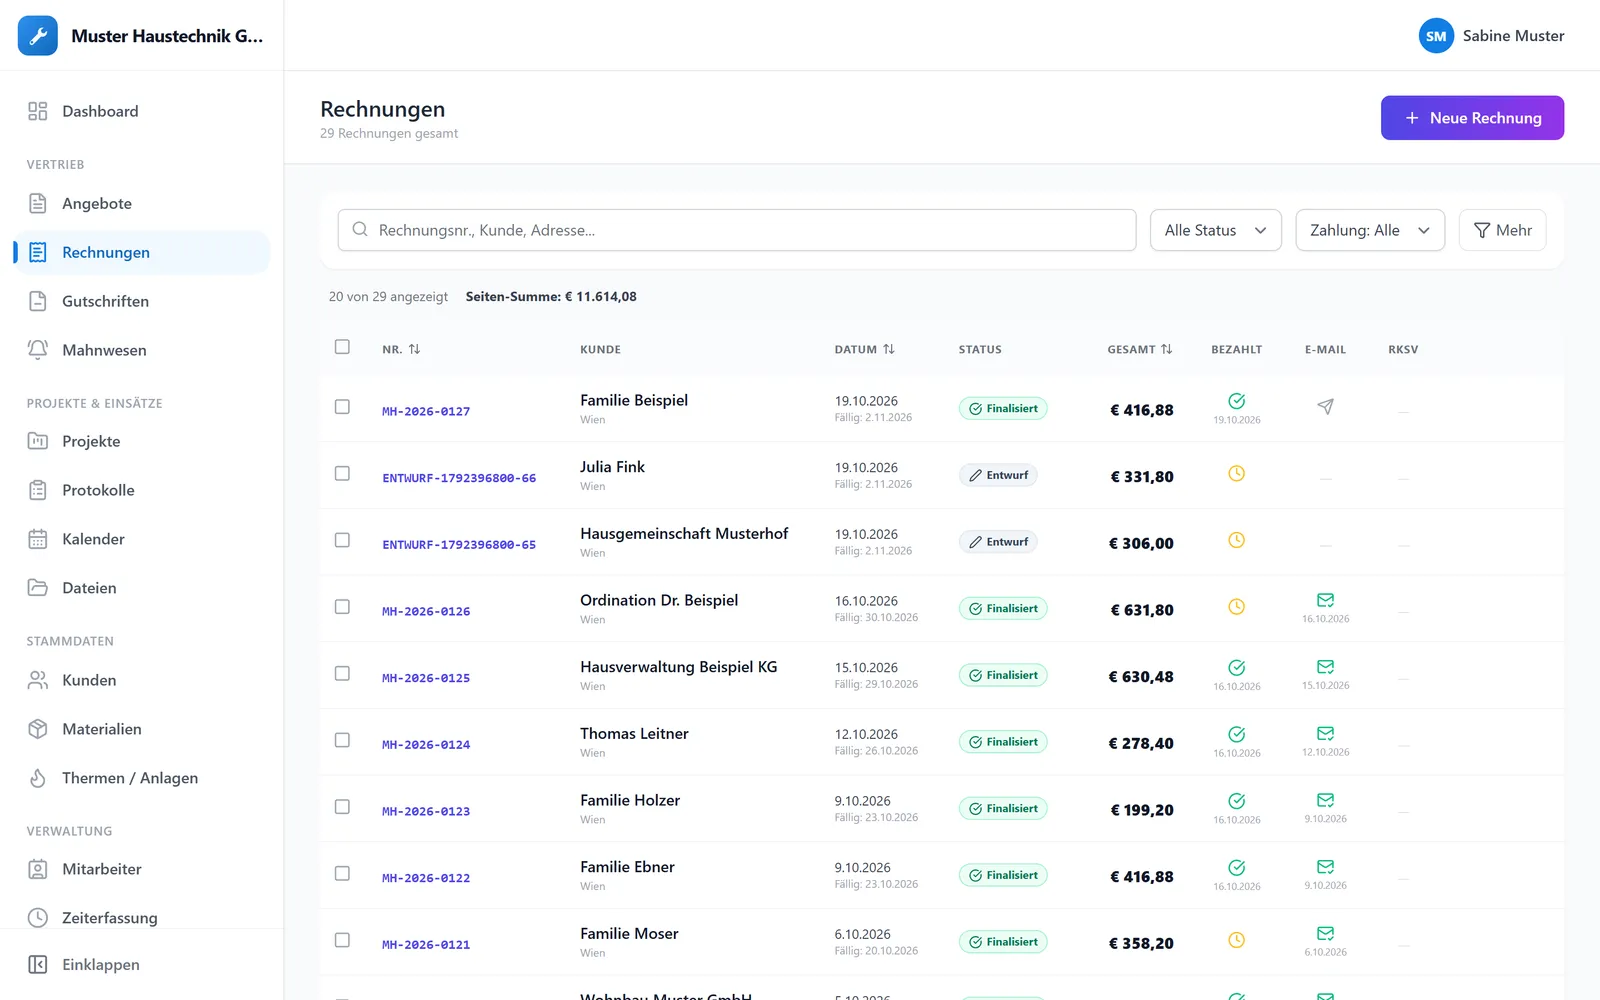The width and height of the screenshot is (1600, 1000).
Task: Click the Mehr filter button
Action: coord(1502,230)
